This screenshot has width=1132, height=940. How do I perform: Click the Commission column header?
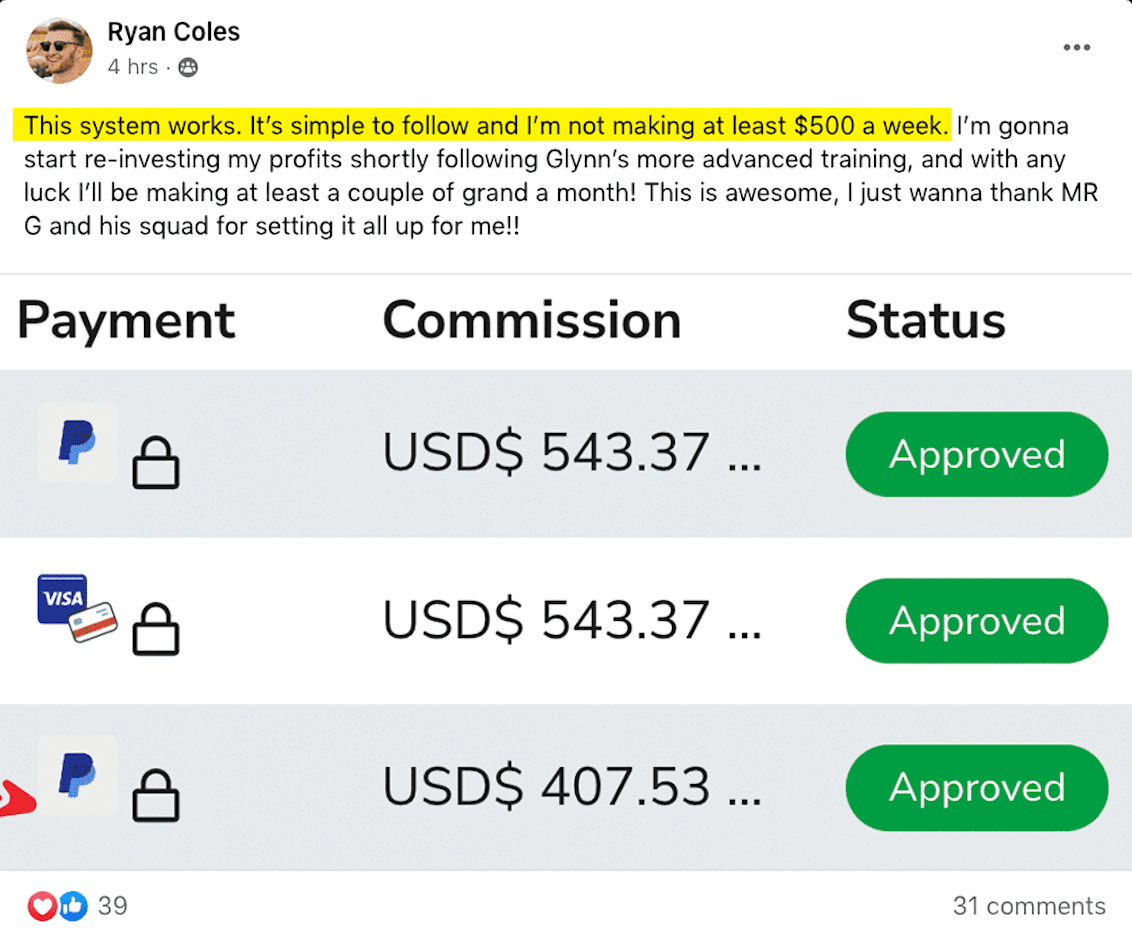(531, 321)
